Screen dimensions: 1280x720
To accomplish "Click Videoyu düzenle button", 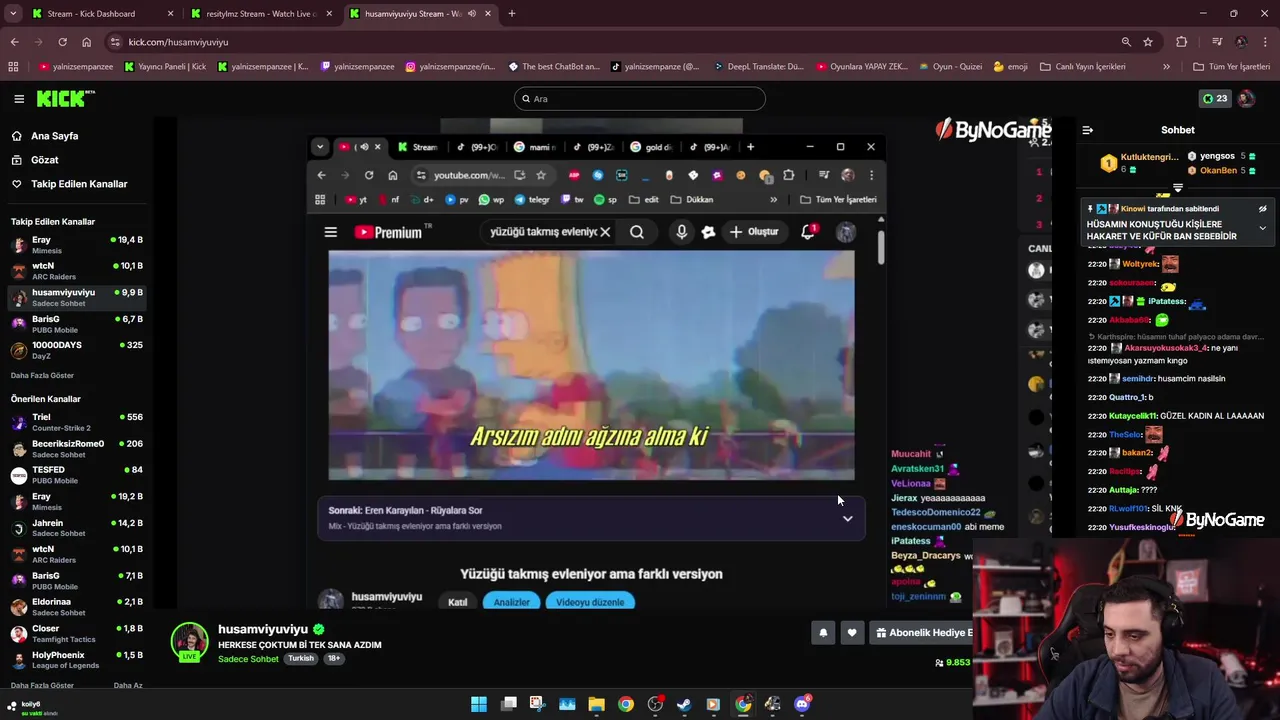I will coord(590,602).
